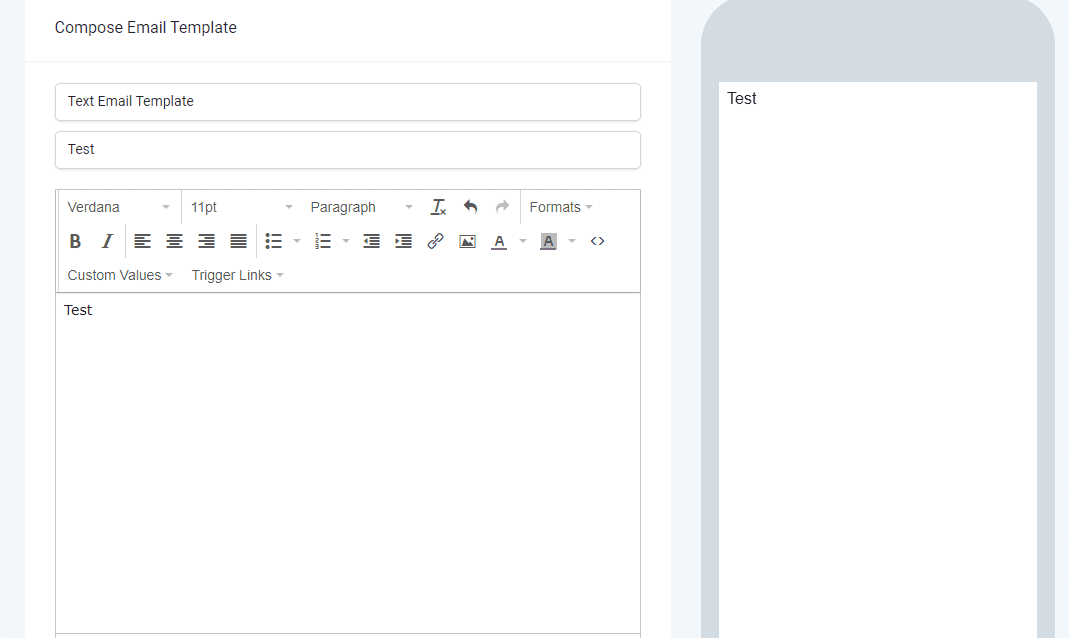
Task: Open source code view
Action: point(597,241)
